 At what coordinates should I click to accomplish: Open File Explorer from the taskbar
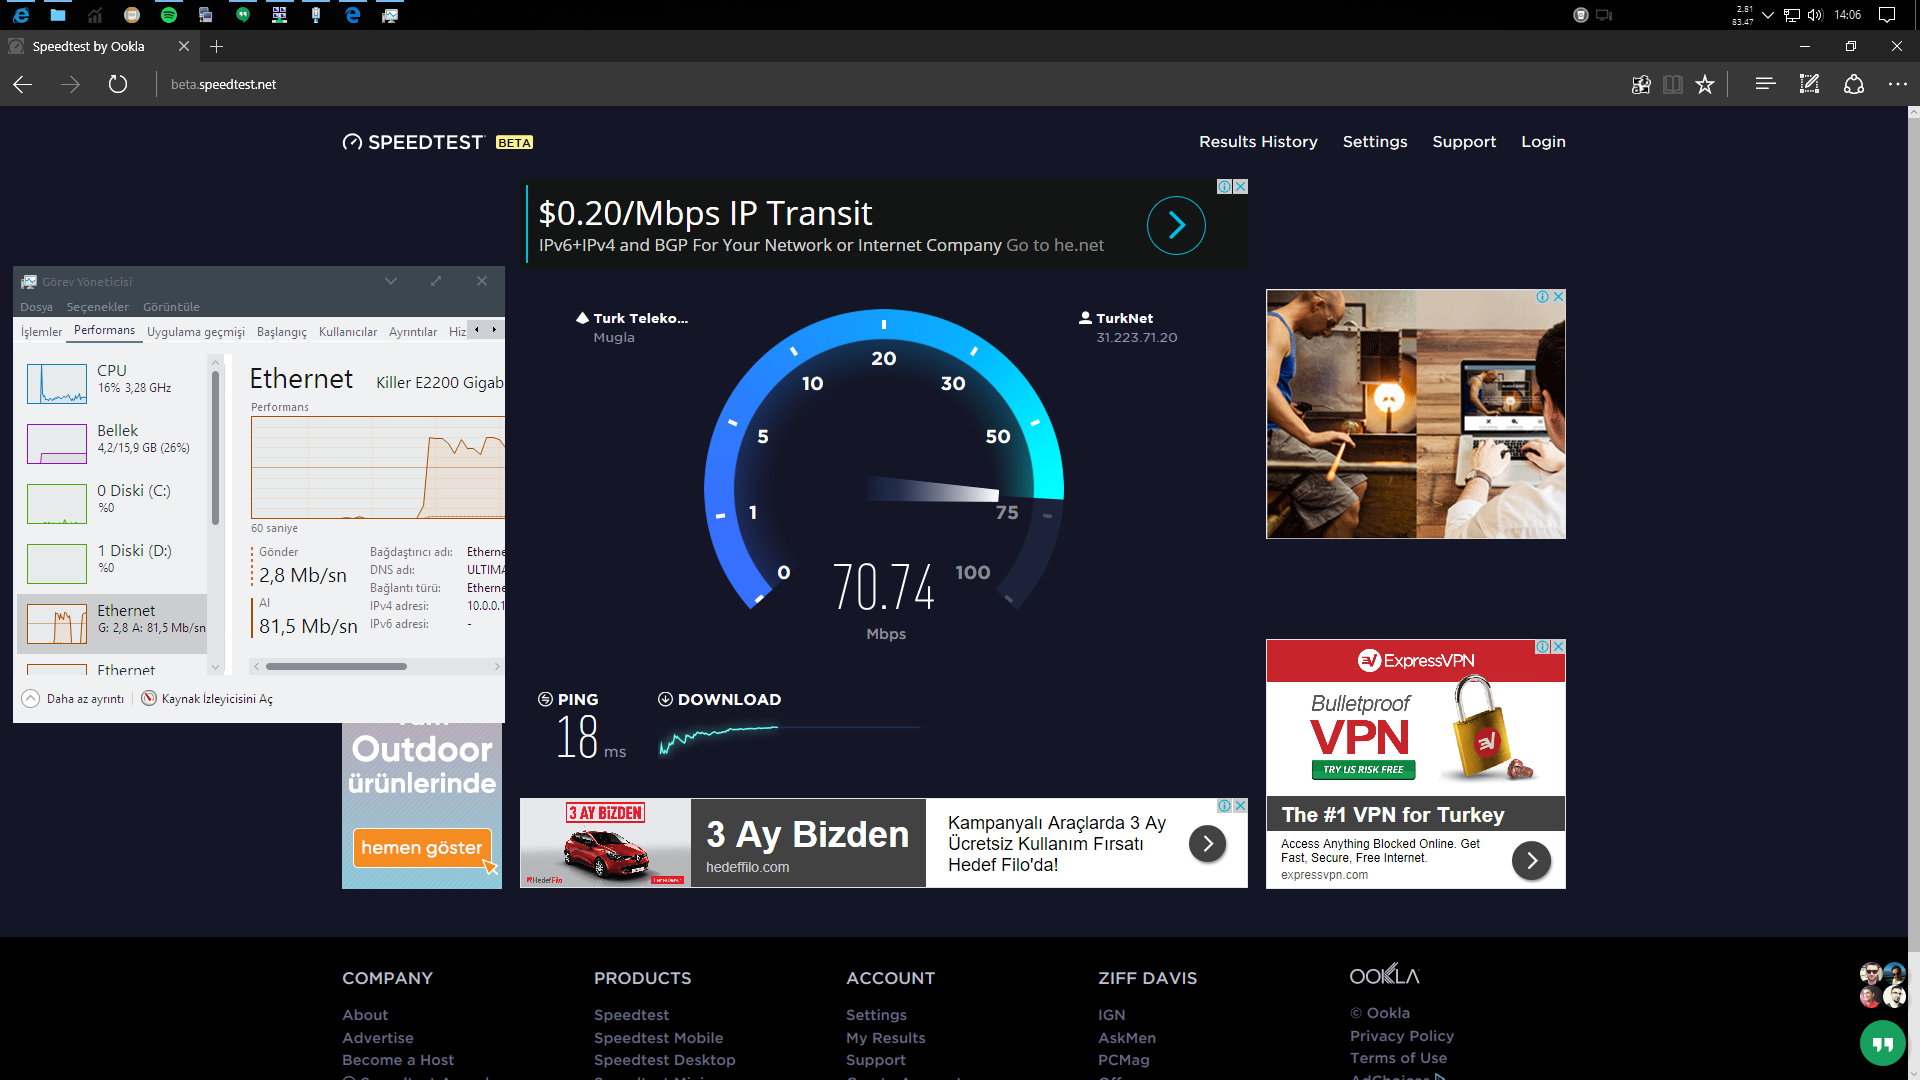(58, 15)
